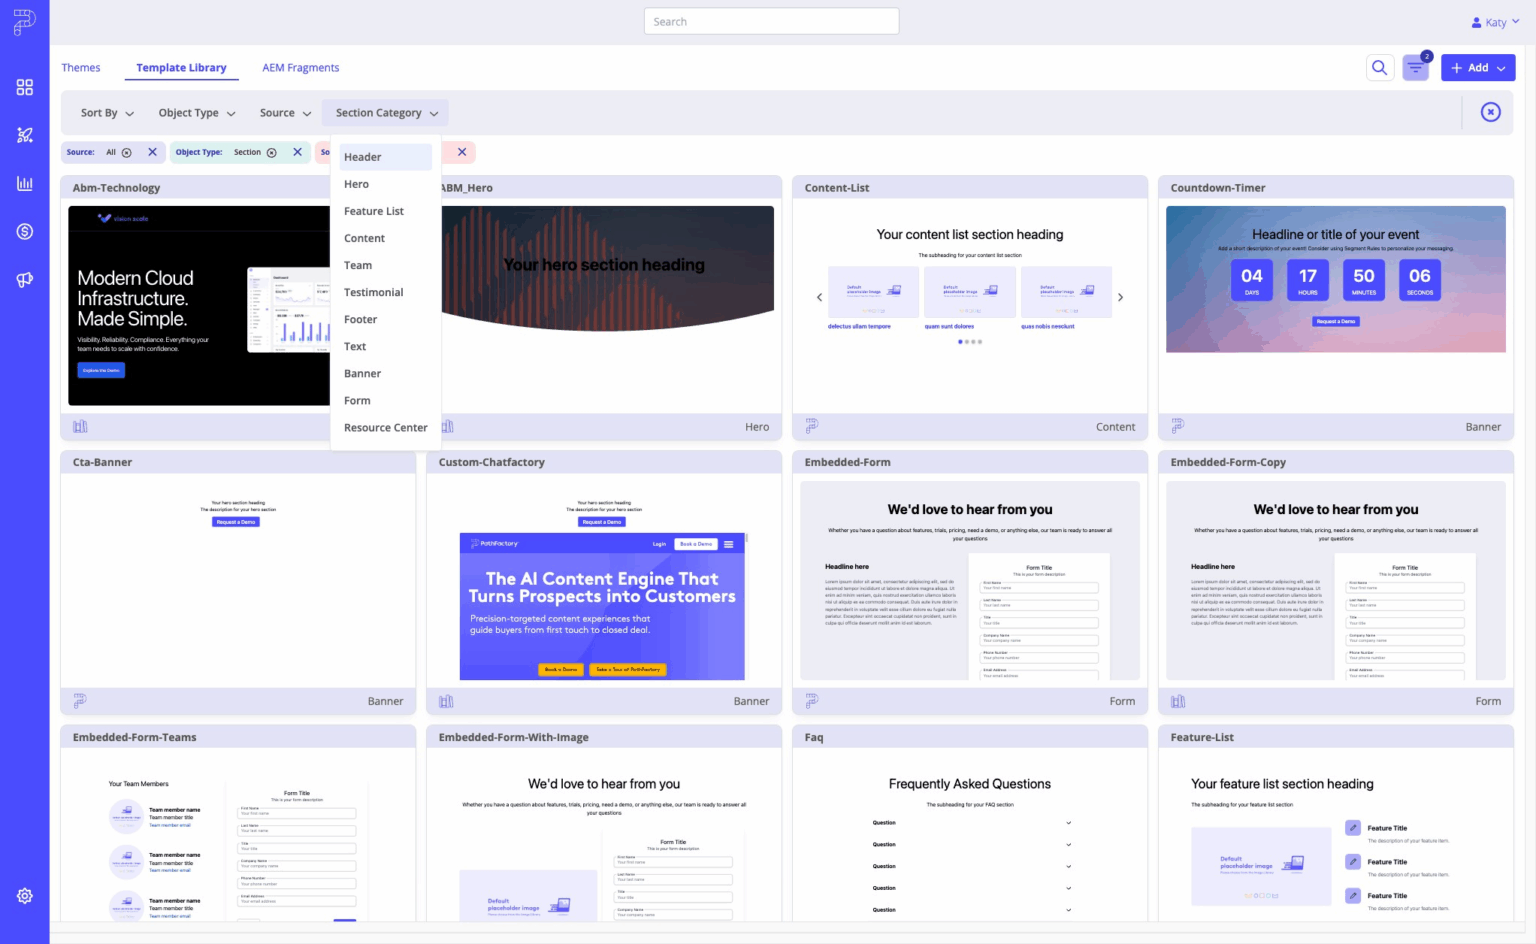Click the filter icon showing badge 2

[1415, 66]
